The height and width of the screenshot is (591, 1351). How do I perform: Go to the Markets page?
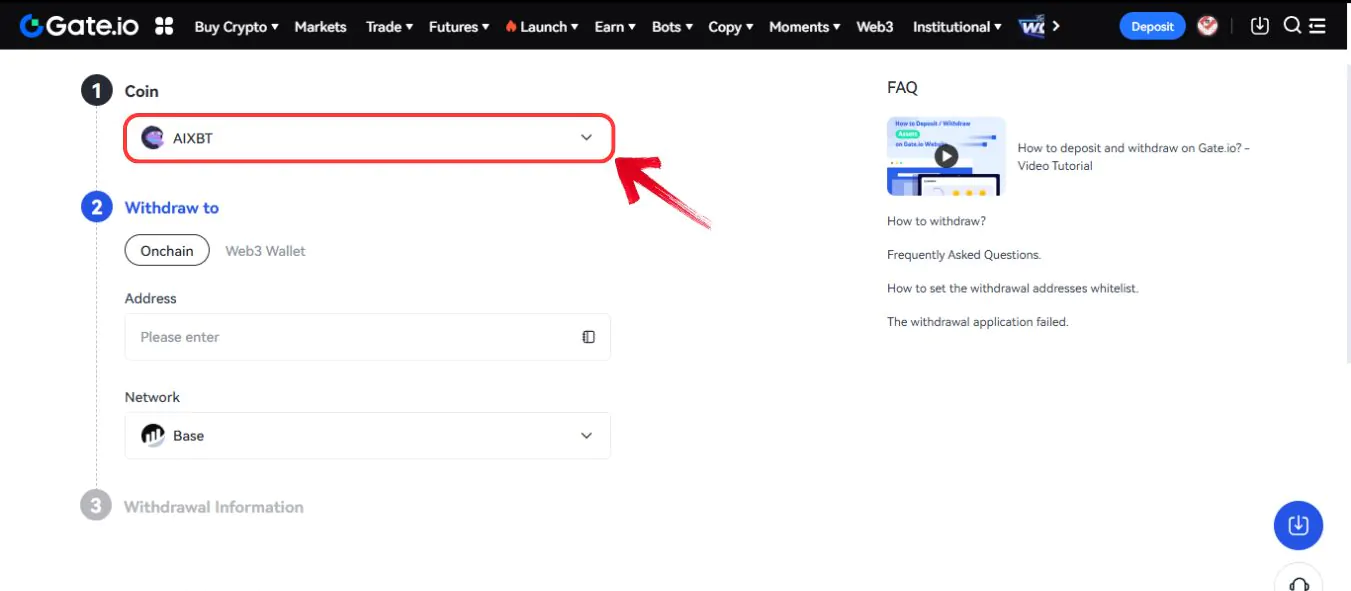pos(320,27)
